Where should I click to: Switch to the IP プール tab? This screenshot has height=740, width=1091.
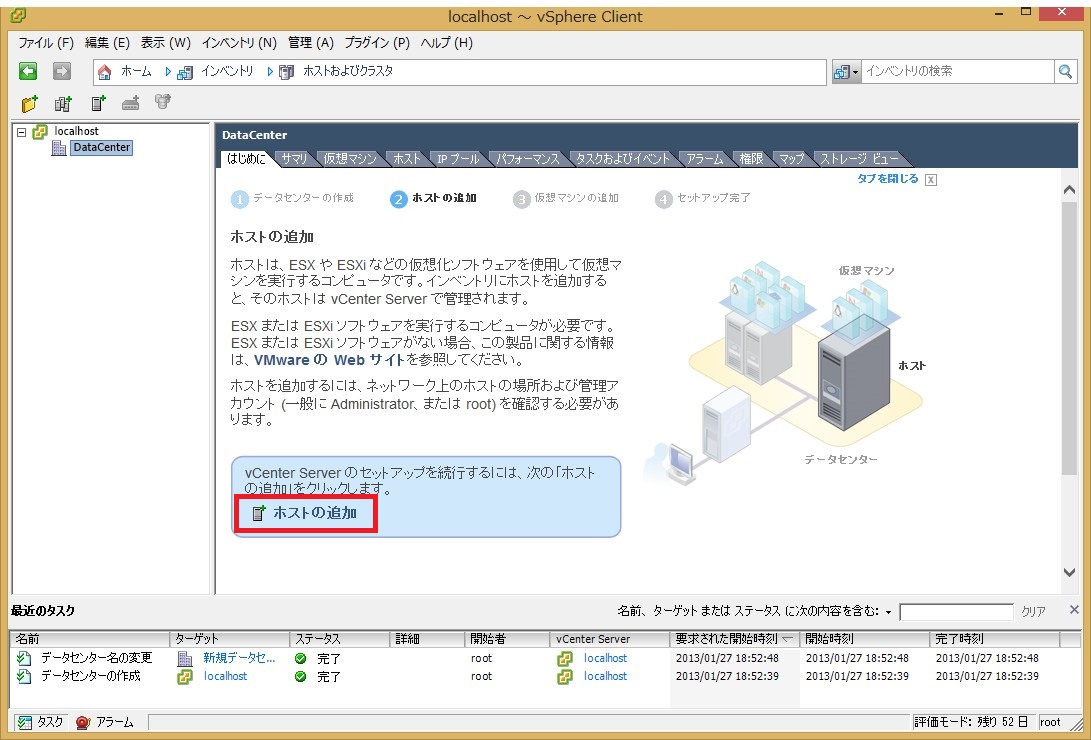pos(458,159)
